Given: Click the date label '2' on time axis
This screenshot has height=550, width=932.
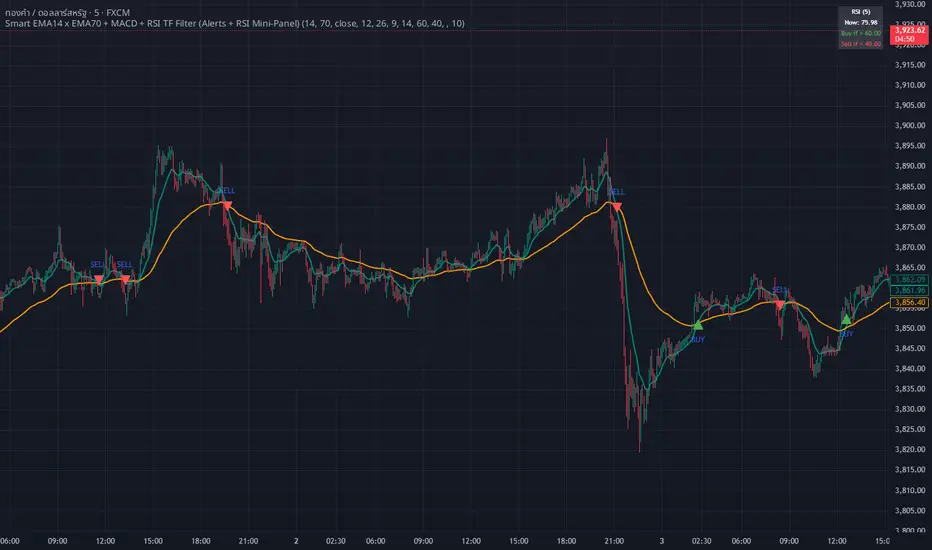Looking at the screenshot, I should (296, 541).
